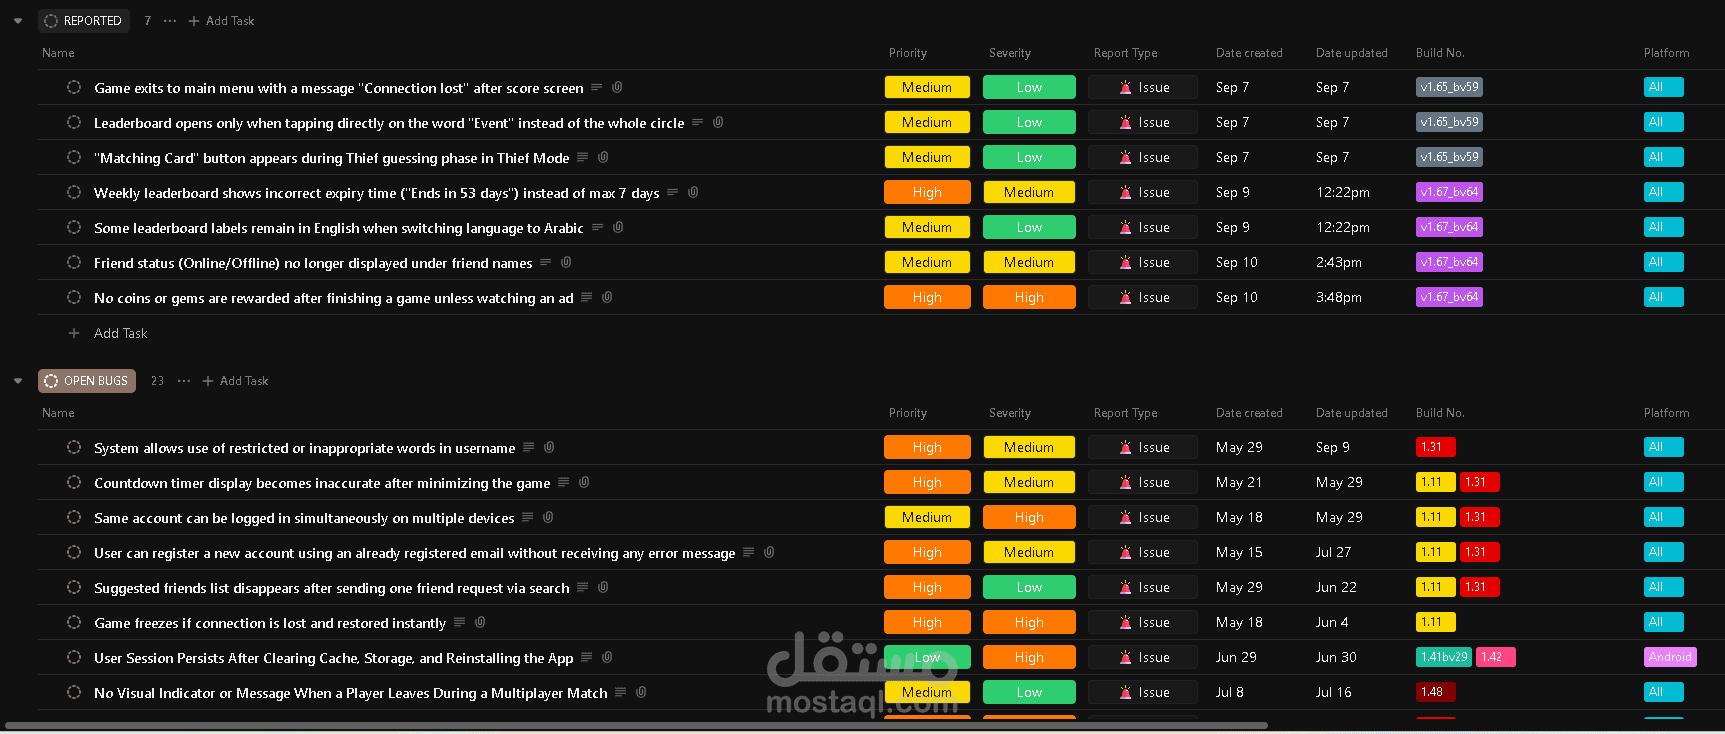The height and width of the screenshot is (734, 1725).
Task: Toggle status circle for 'Leaderboard opens only when tapping' task
Action: pos(74,122)
